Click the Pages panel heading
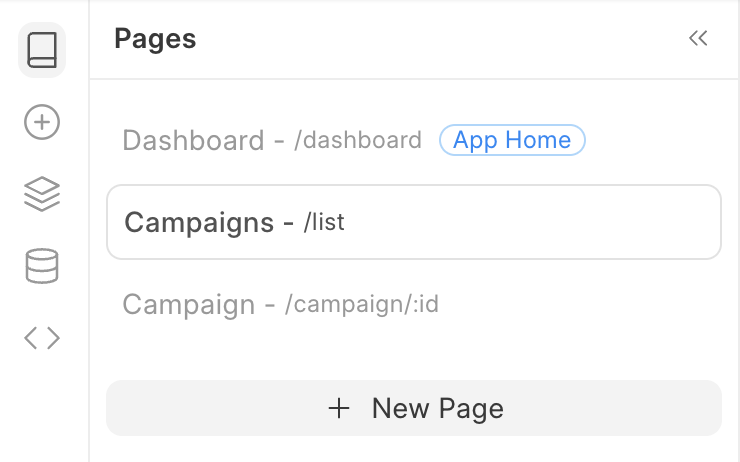Screen dimensions: 740x462 pos(155,39)
